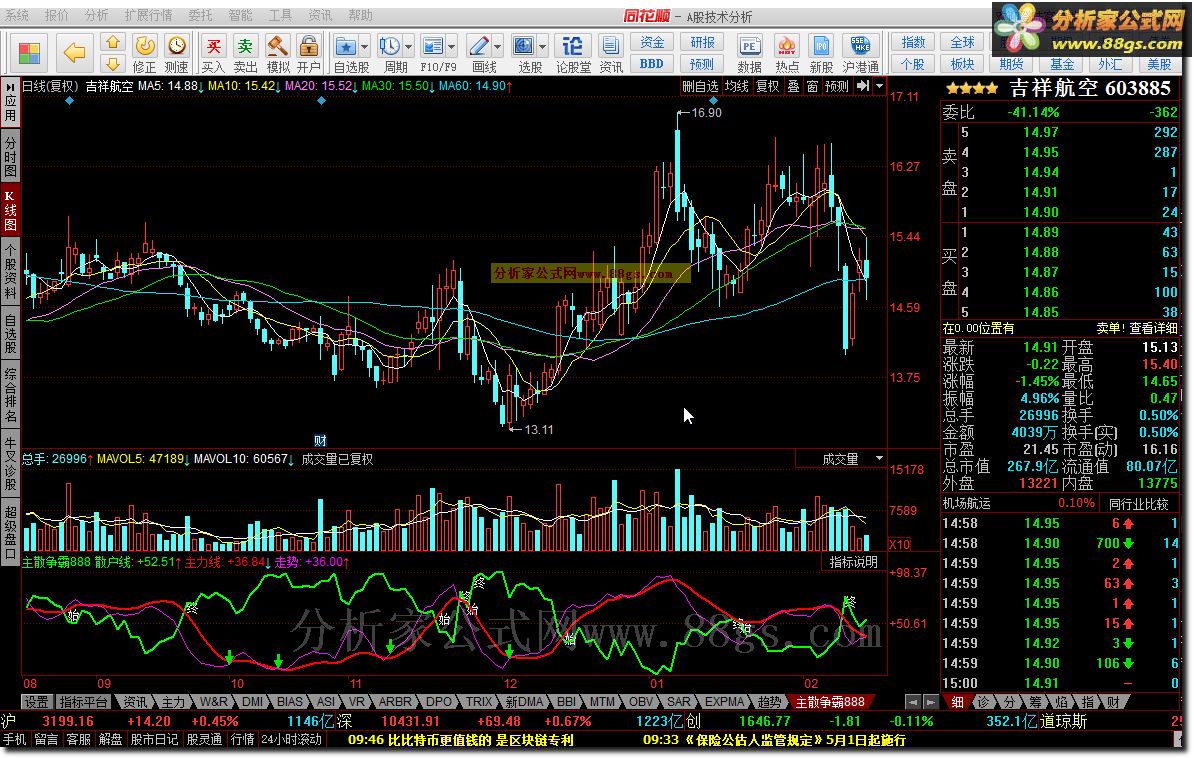This screenshot has height=758, width=1194.
Task: Open the 工具 menu
Action: 280,15
